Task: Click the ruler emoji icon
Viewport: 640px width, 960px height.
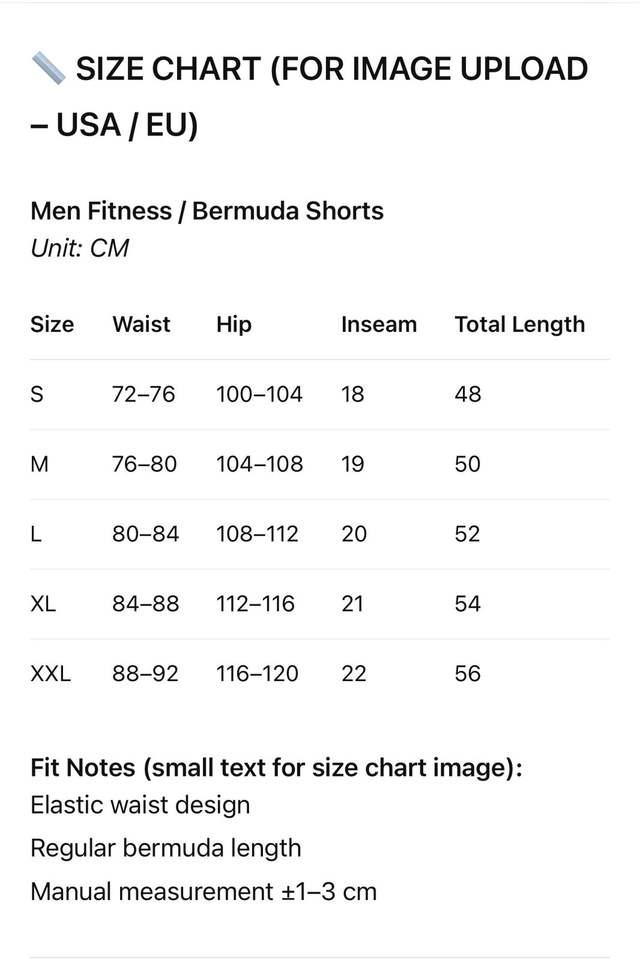Action: pyautogui.click(x=47, y=69)
